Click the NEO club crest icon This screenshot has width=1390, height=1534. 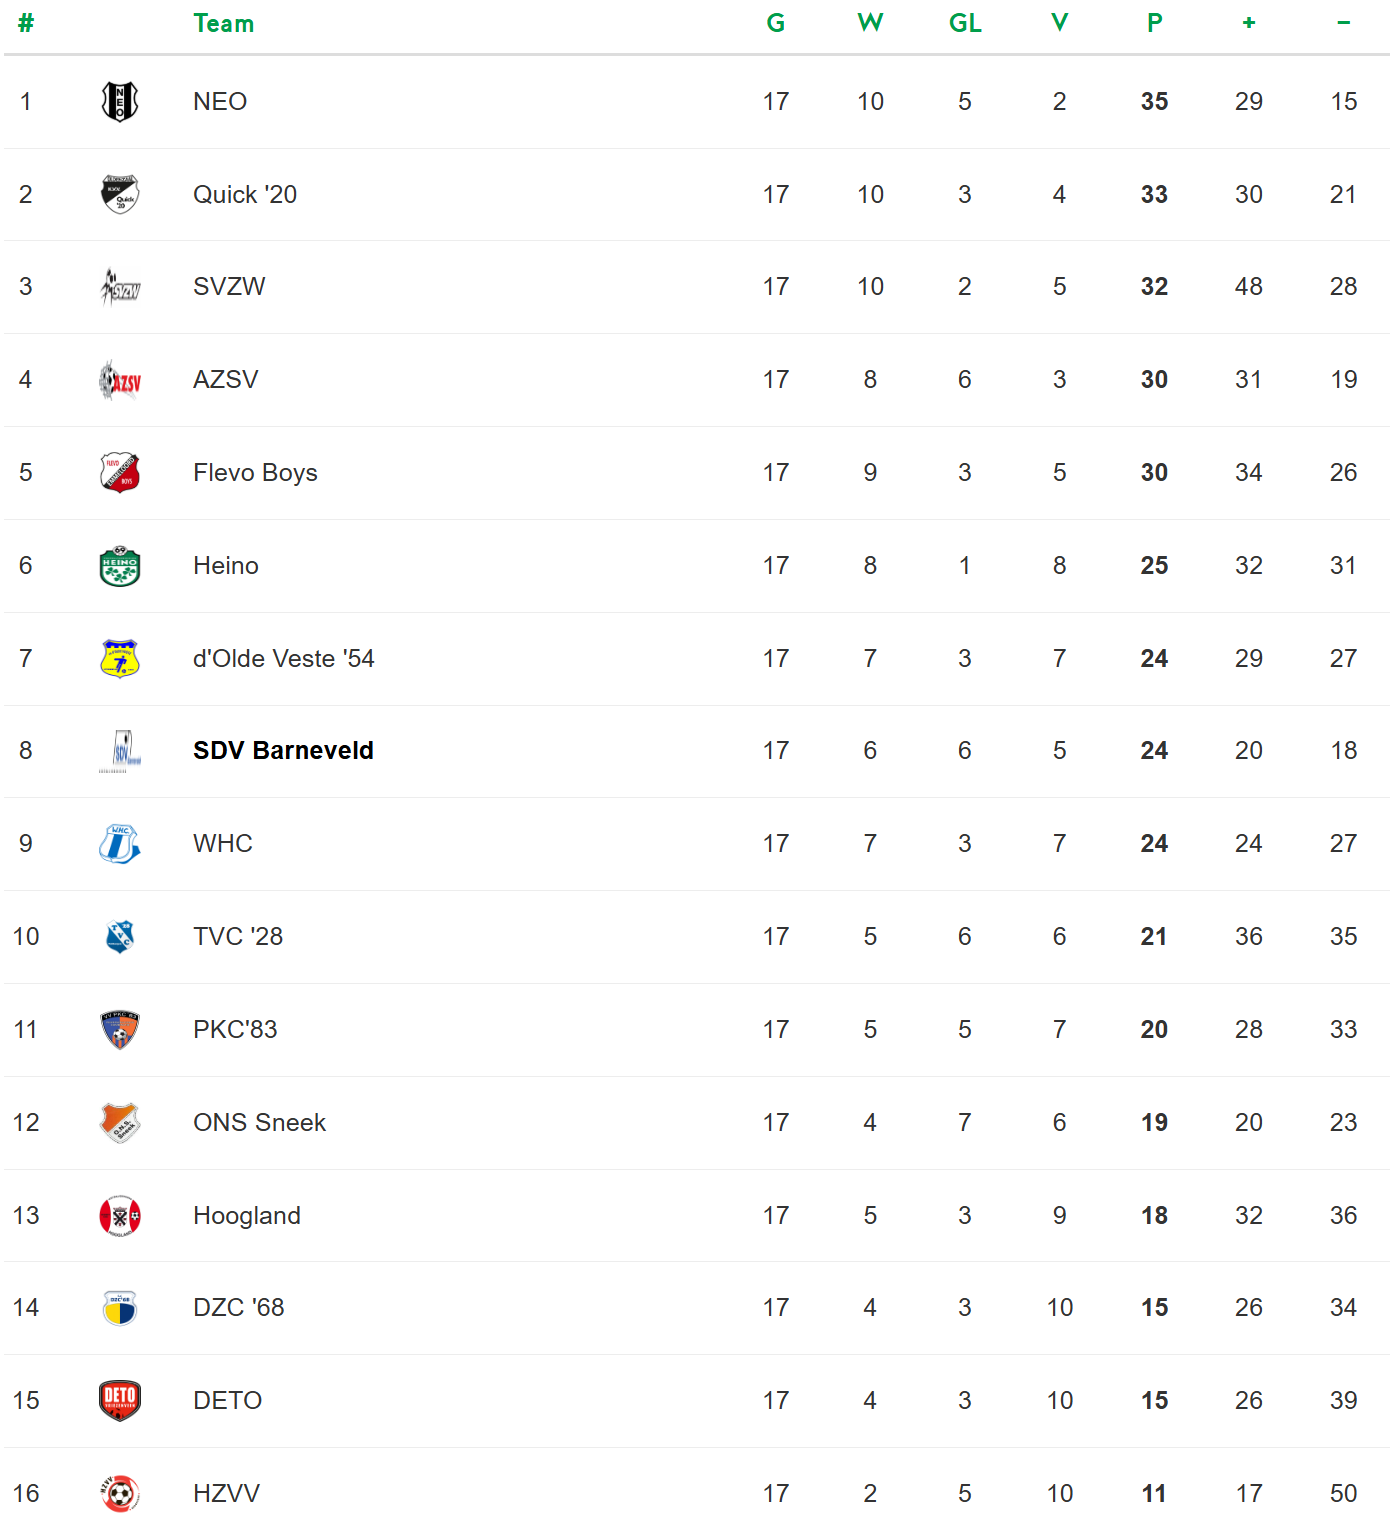tap(120, 101)
